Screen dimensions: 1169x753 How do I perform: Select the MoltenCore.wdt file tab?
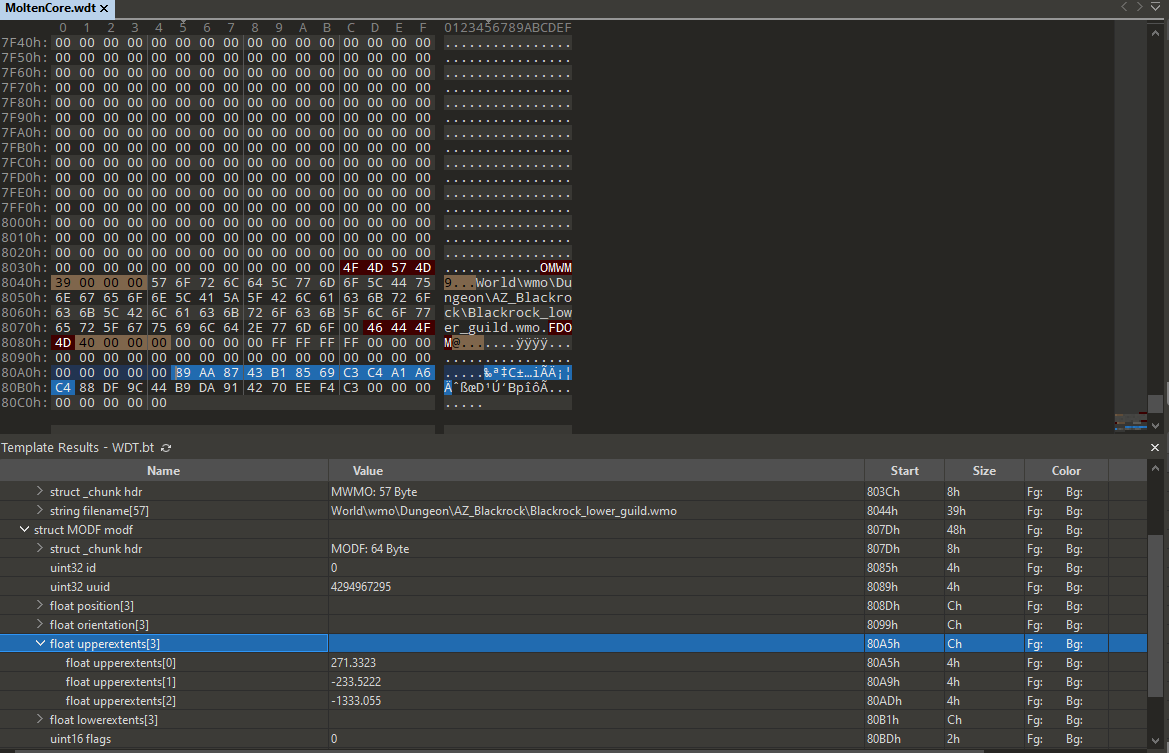point(48,8)
